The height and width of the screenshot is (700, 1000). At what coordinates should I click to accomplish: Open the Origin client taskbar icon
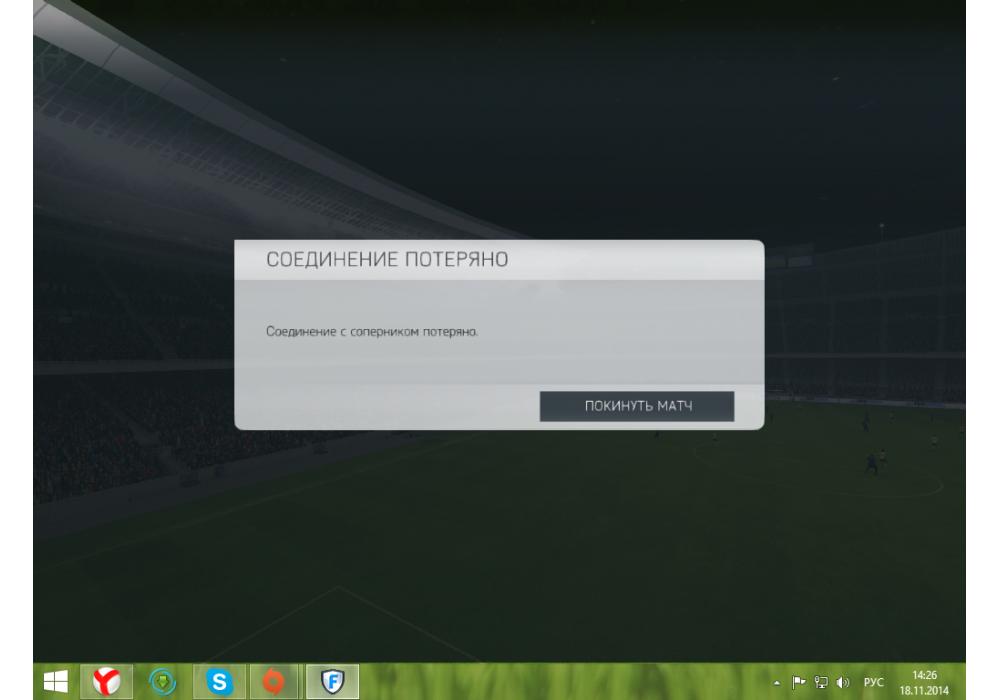point(274,682)
